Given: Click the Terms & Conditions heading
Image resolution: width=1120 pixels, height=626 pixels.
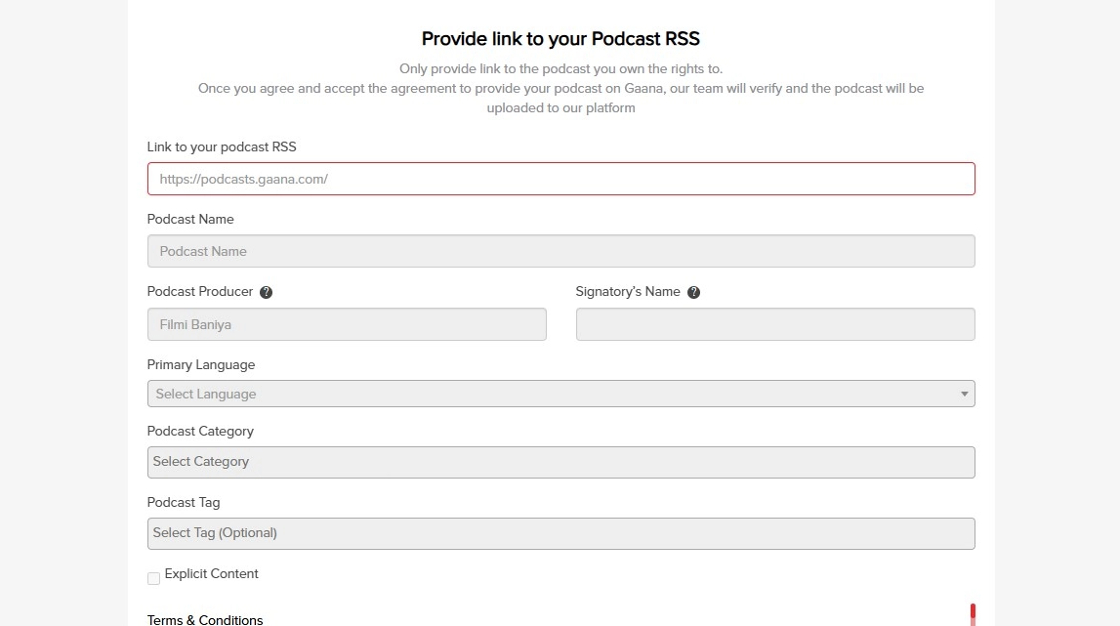Looking at the screenshot, I should click(x=205, y=620).
